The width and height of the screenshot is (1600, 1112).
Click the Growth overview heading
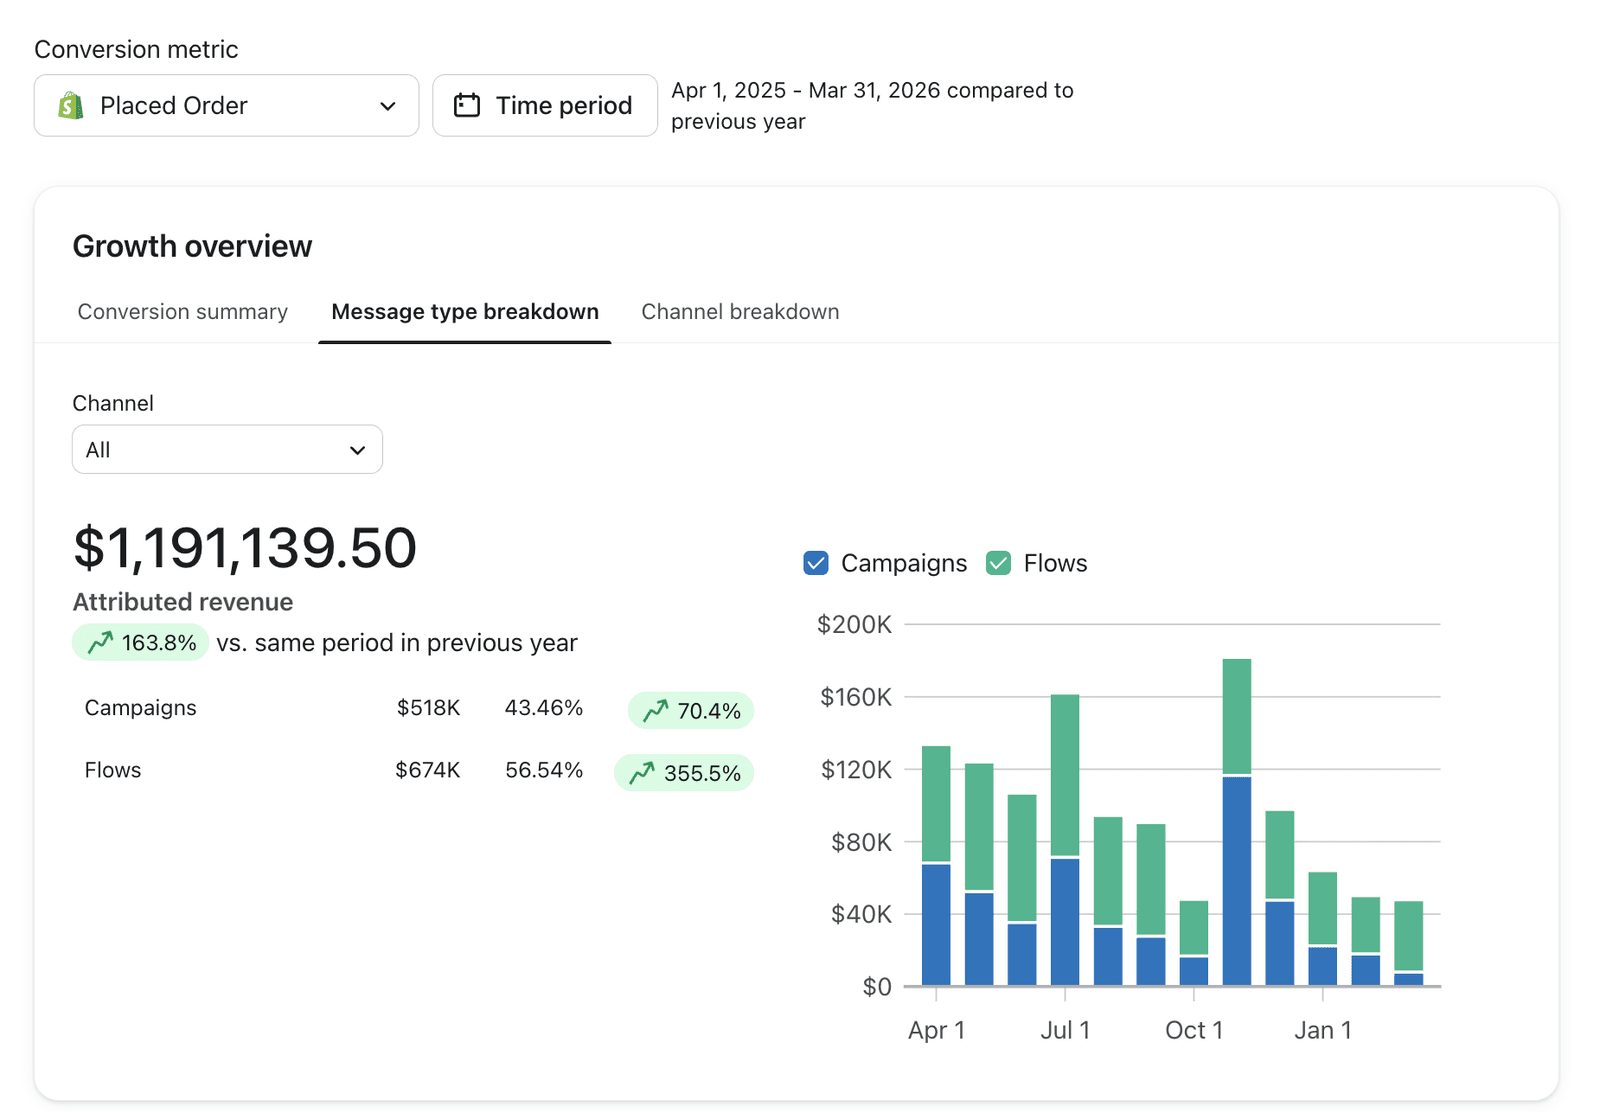coord(192,246)
